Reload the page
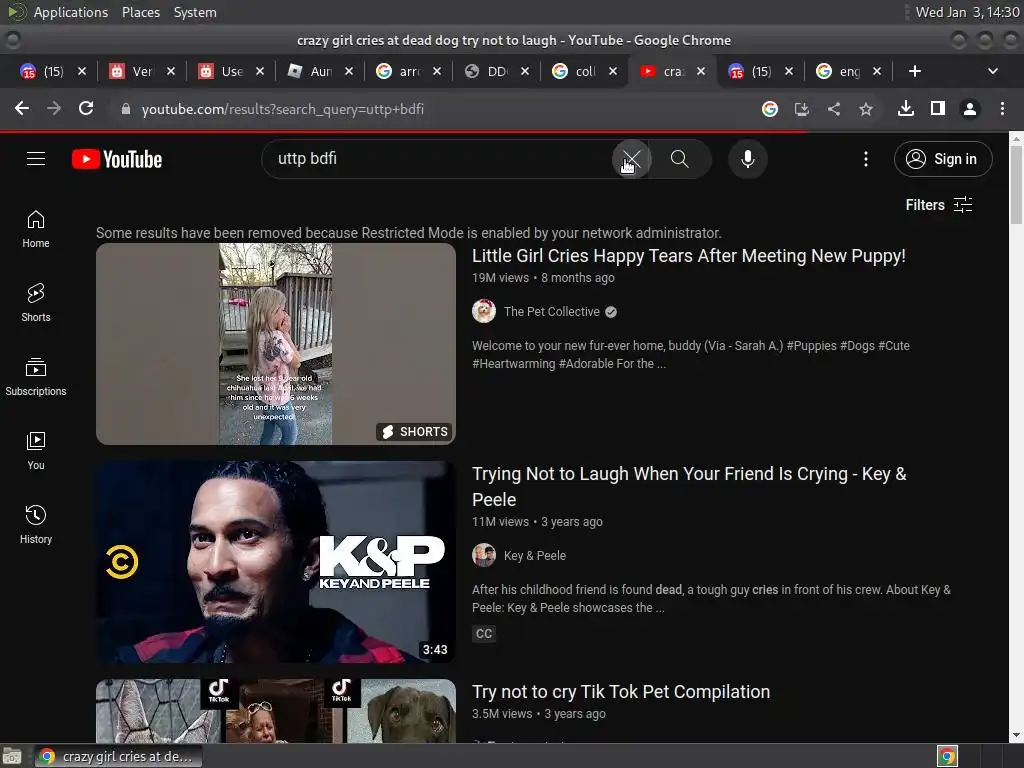This screenshot has height=768, width=1024. pos(86,108)
